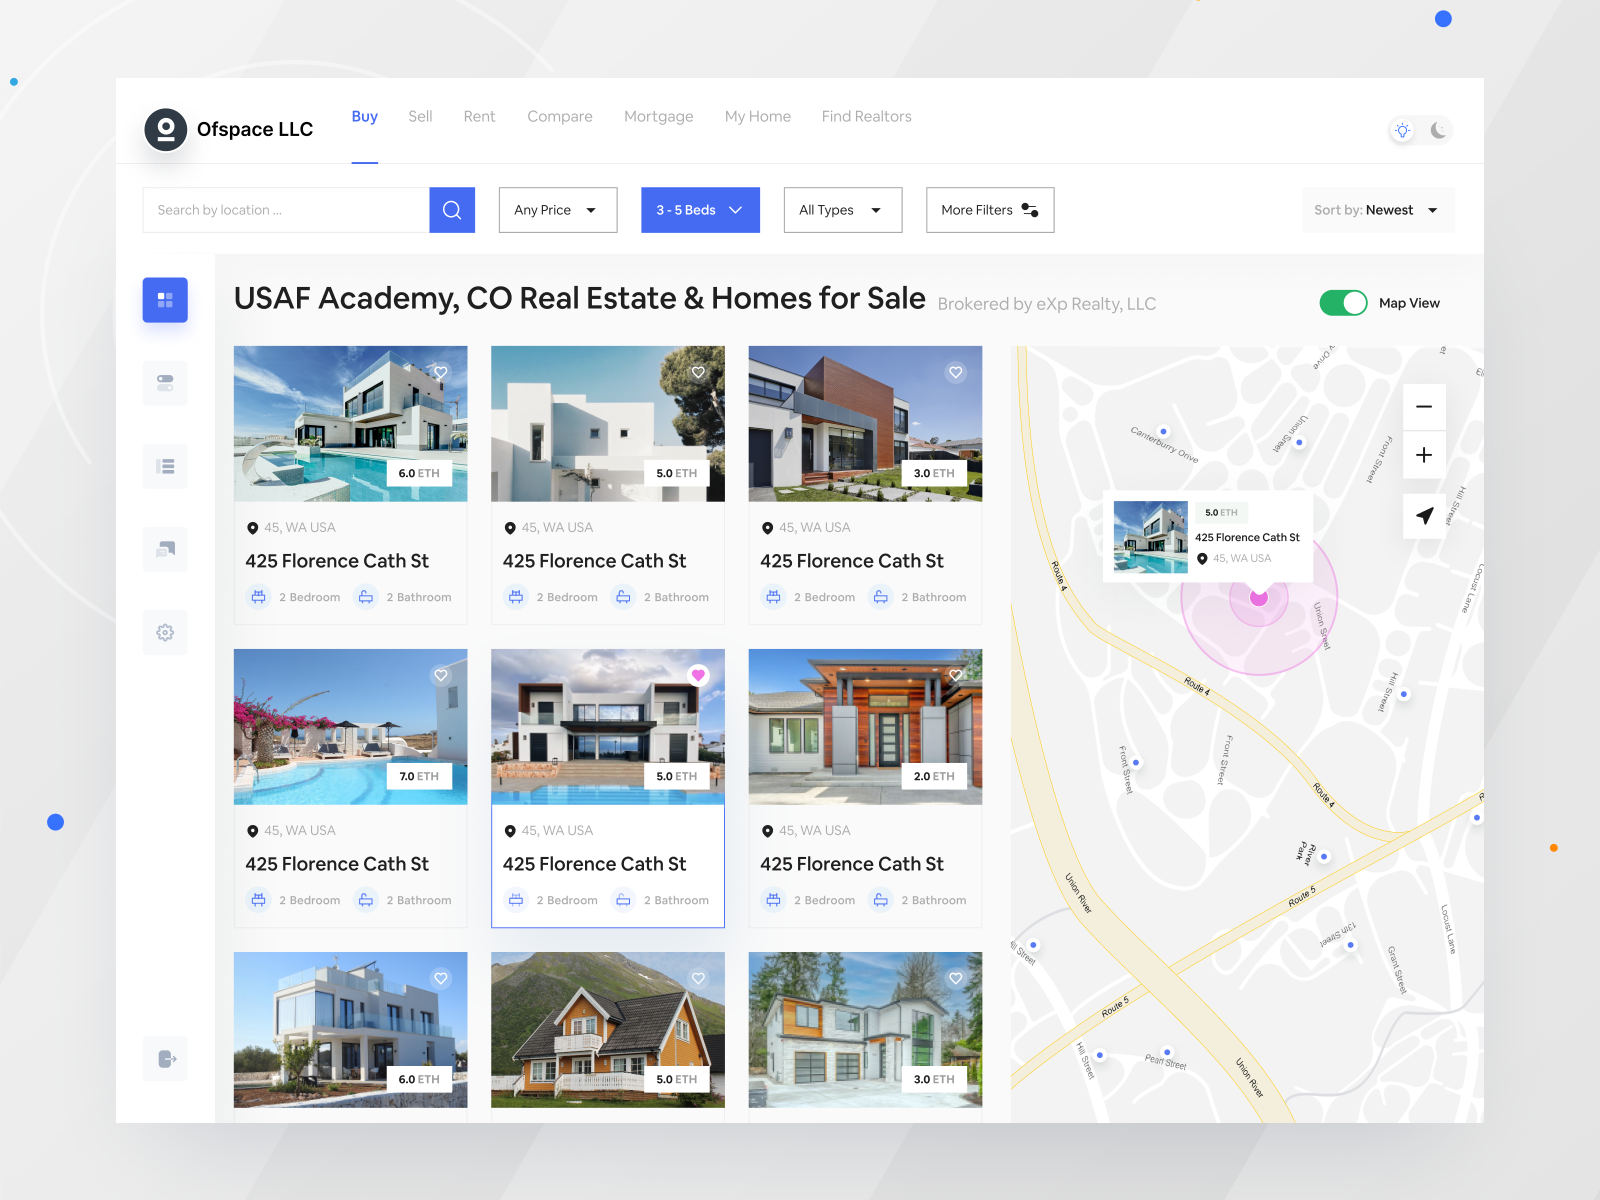Image resolution: width=1600 pixels, height=1200 pixels.
Task: Open More Filters options
Action: 989,210
